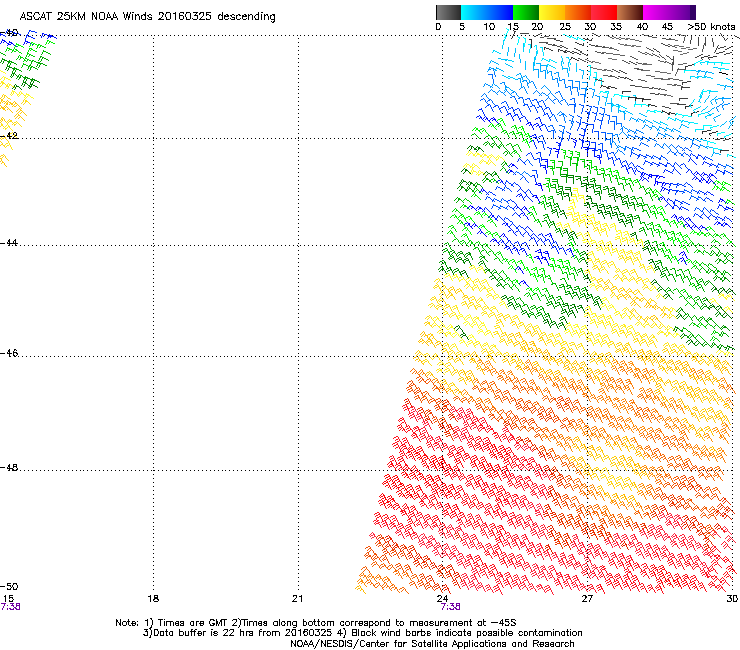Select the '20' label under the color scale
The image size is (740, 650).
click(538, 27)
